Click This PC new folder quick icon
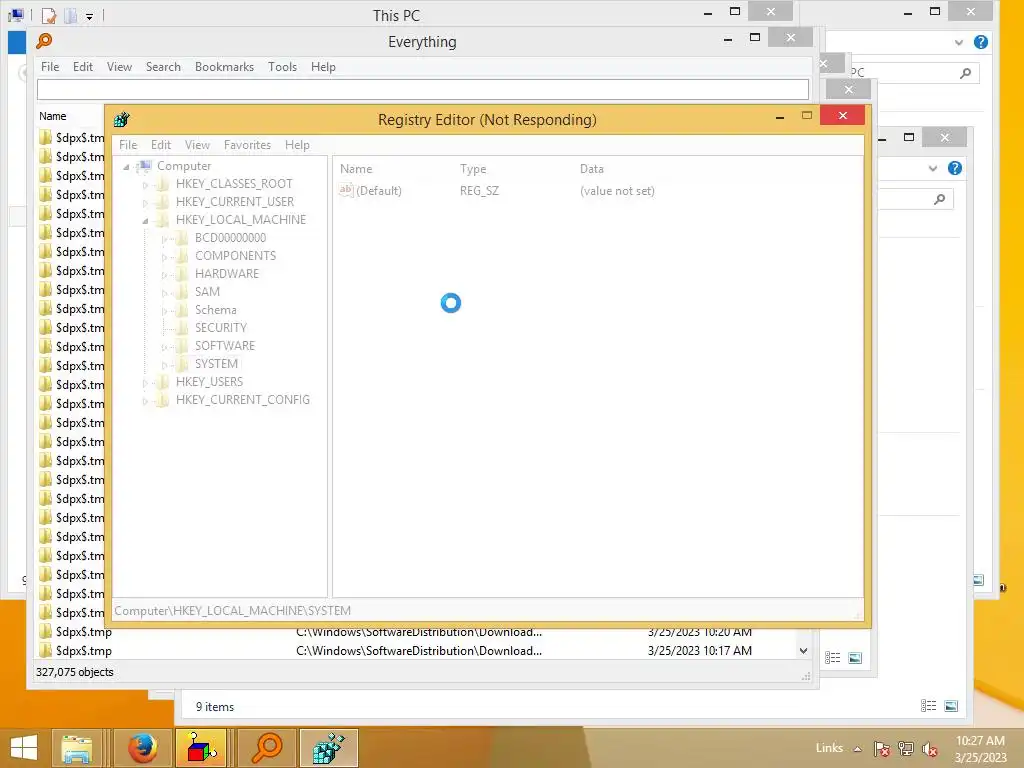Image resolution: width=1024 pixels, height=768 pixels. pyautogui.click(x=71, y=15)
